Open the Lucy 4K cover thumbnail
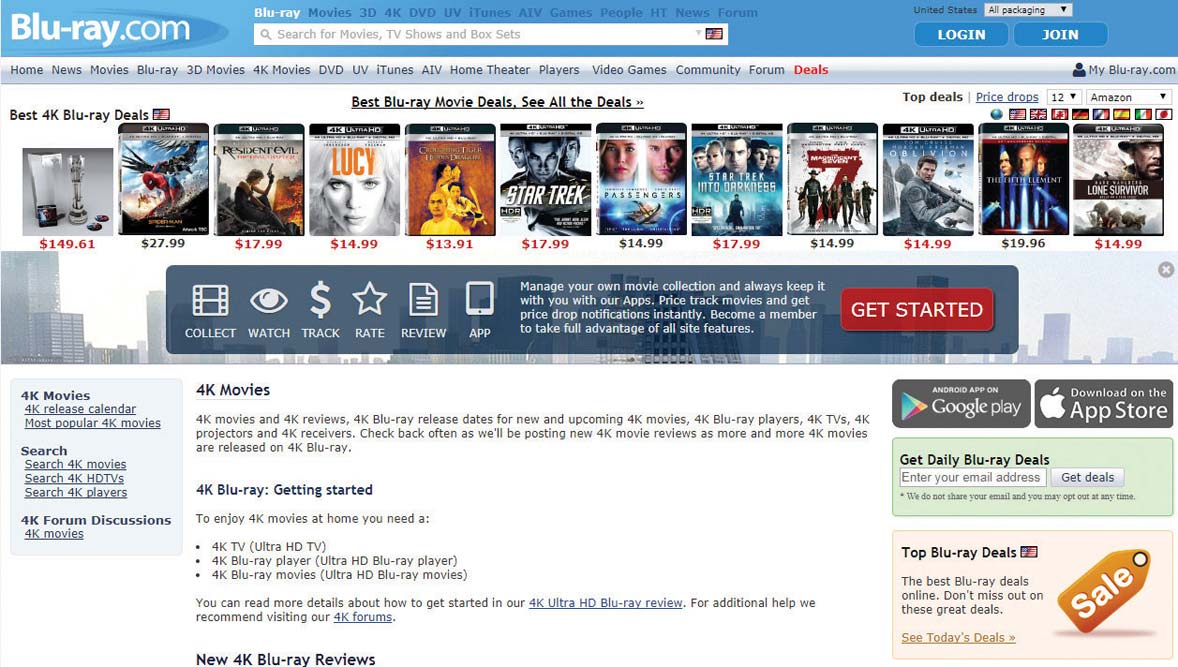The image size is (1178, 667). coord(354,180)
